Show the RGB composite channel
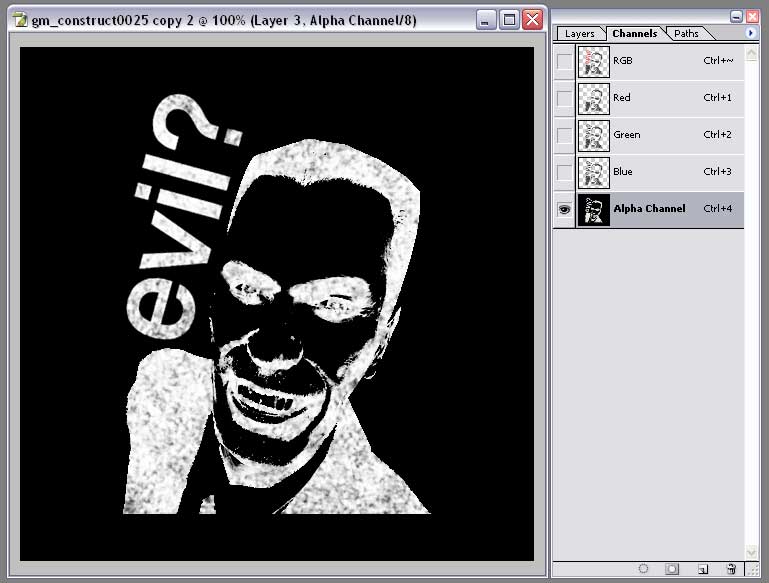769x583 pixels. click(564, 62)
